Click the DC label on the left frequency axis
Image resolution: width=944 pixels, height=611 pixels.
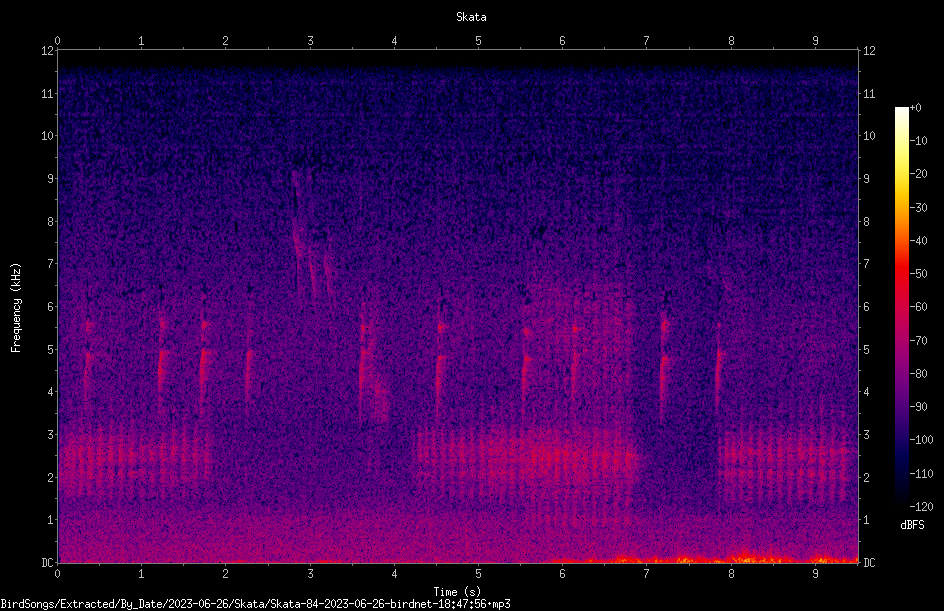[x=47, y=563]
